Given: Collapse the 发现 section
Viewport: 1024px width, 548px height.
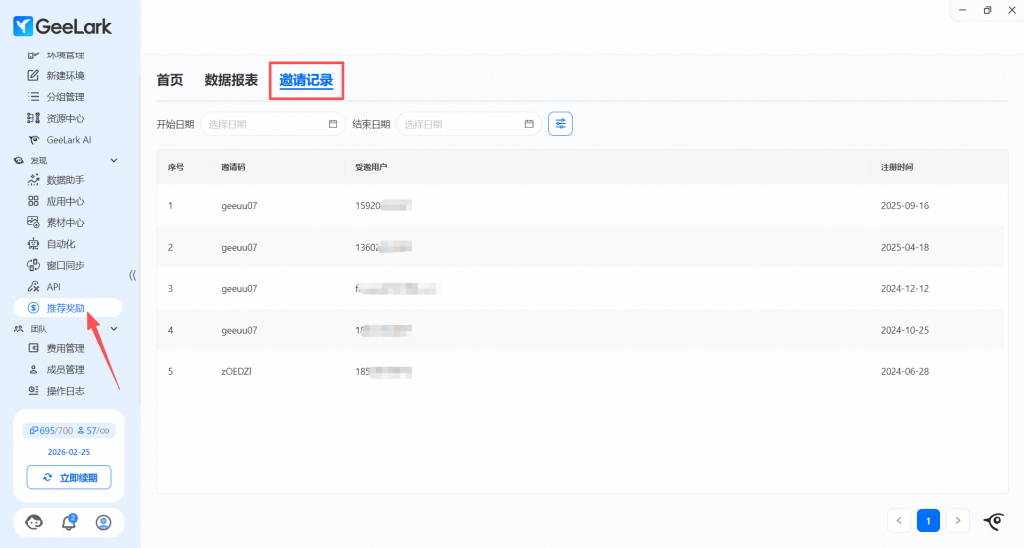Looking at the screenshot, I should (114, 160).
